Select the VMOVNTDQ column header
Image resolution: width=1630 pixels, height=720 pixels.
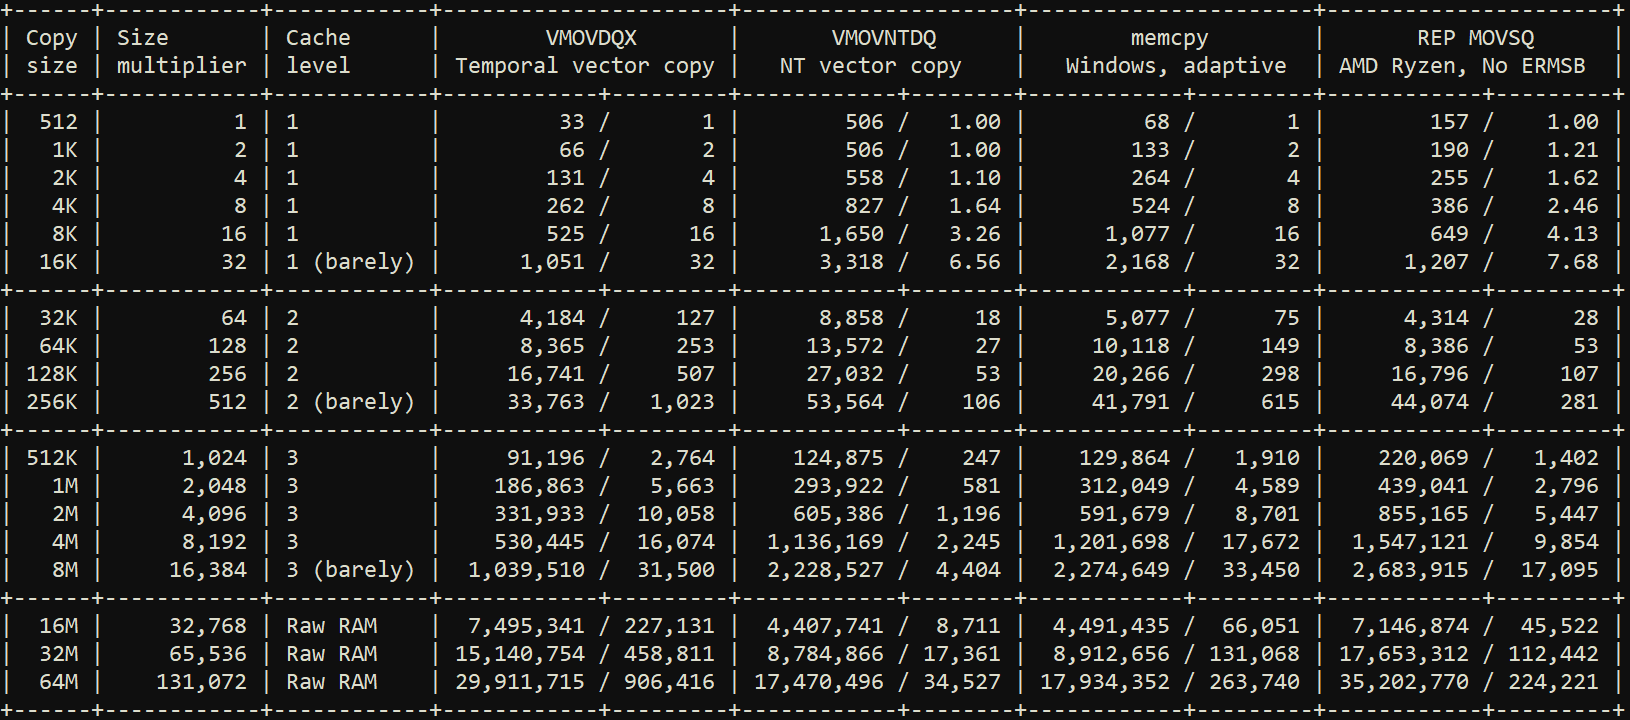click(x=884, y=38)
